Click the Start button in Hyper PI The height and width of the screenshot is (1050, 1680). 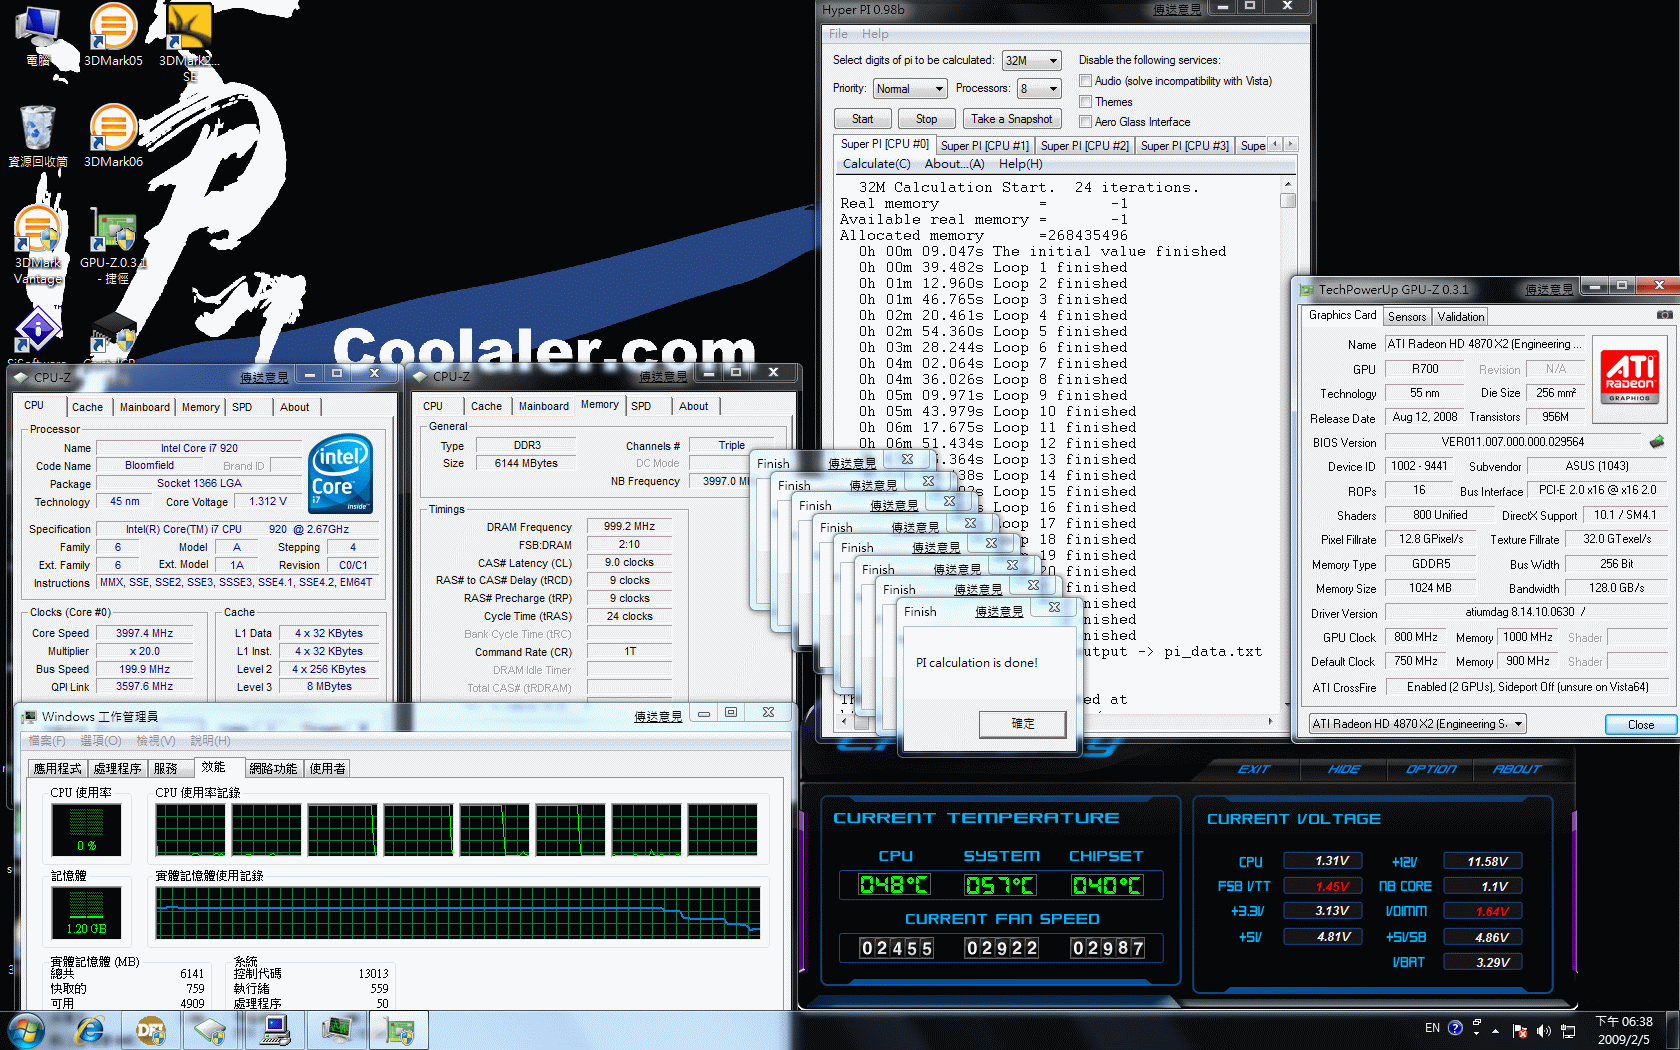click(x=862, y=119)
